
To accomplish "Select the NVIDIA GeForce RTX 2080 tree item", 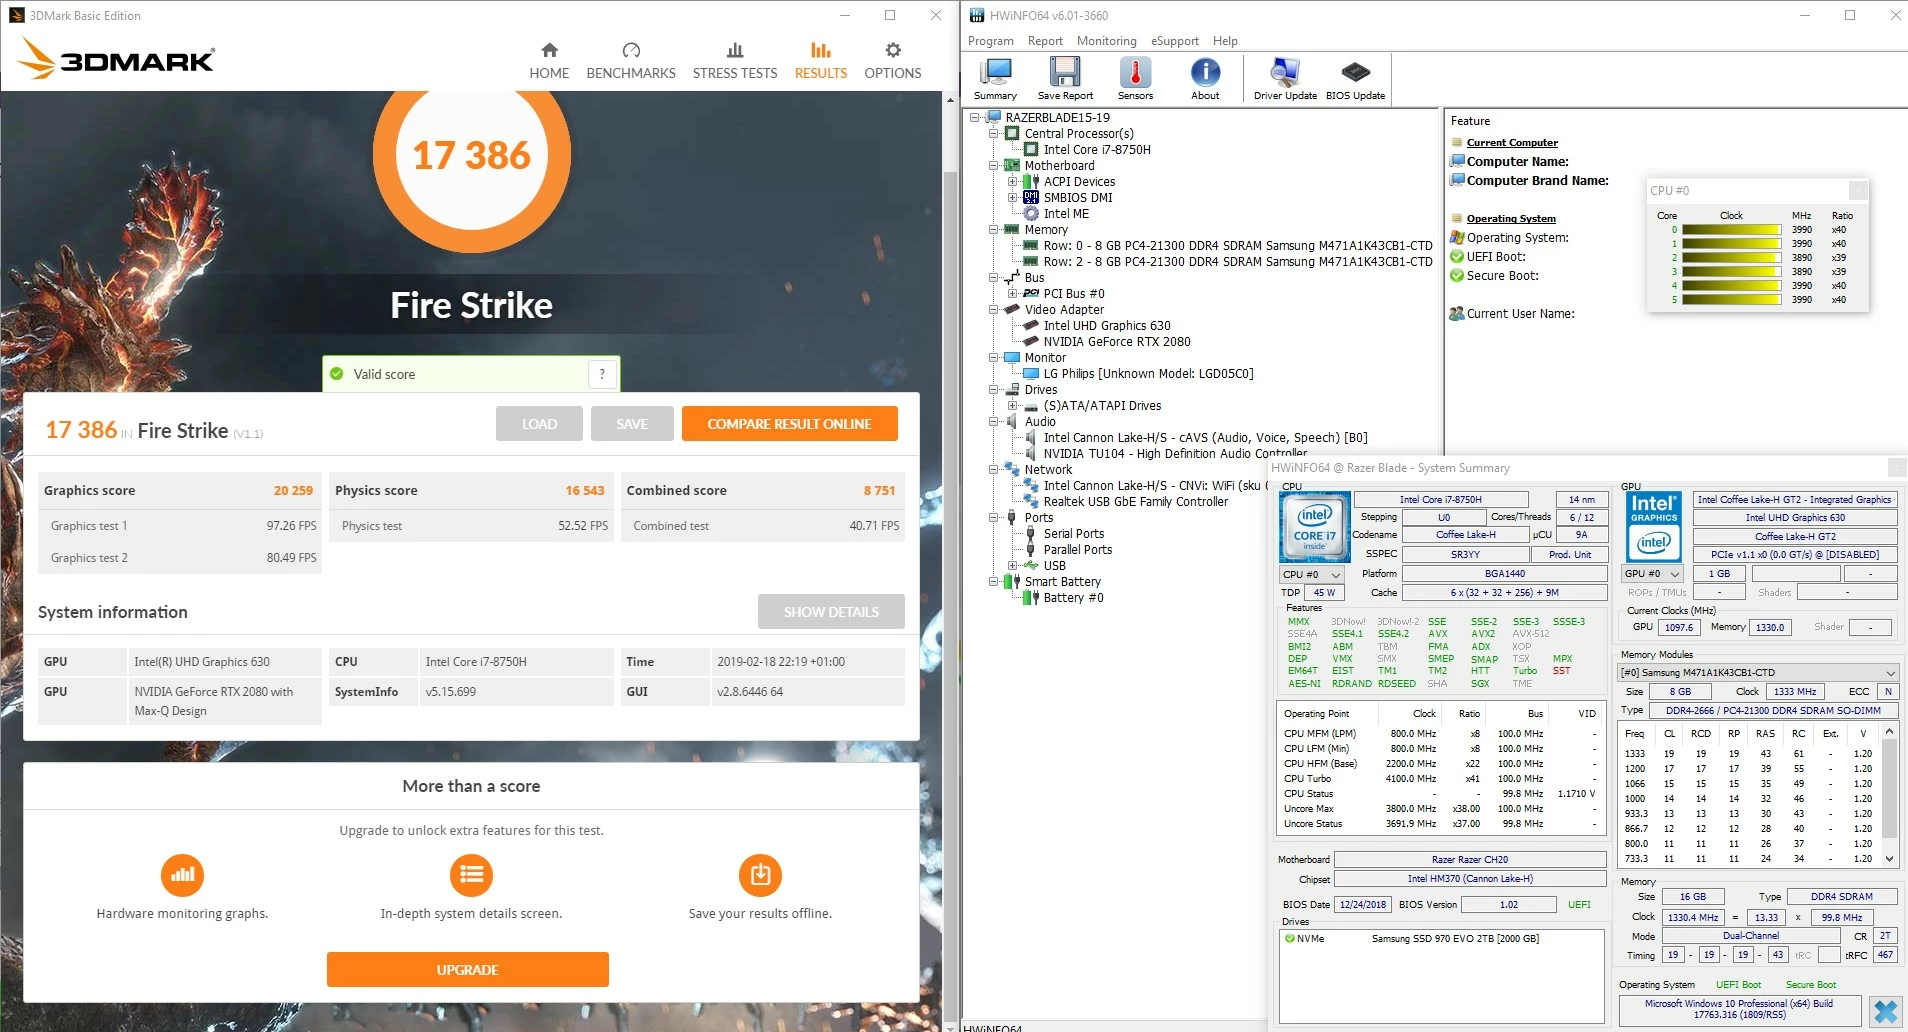I will tap(1117, 342).
